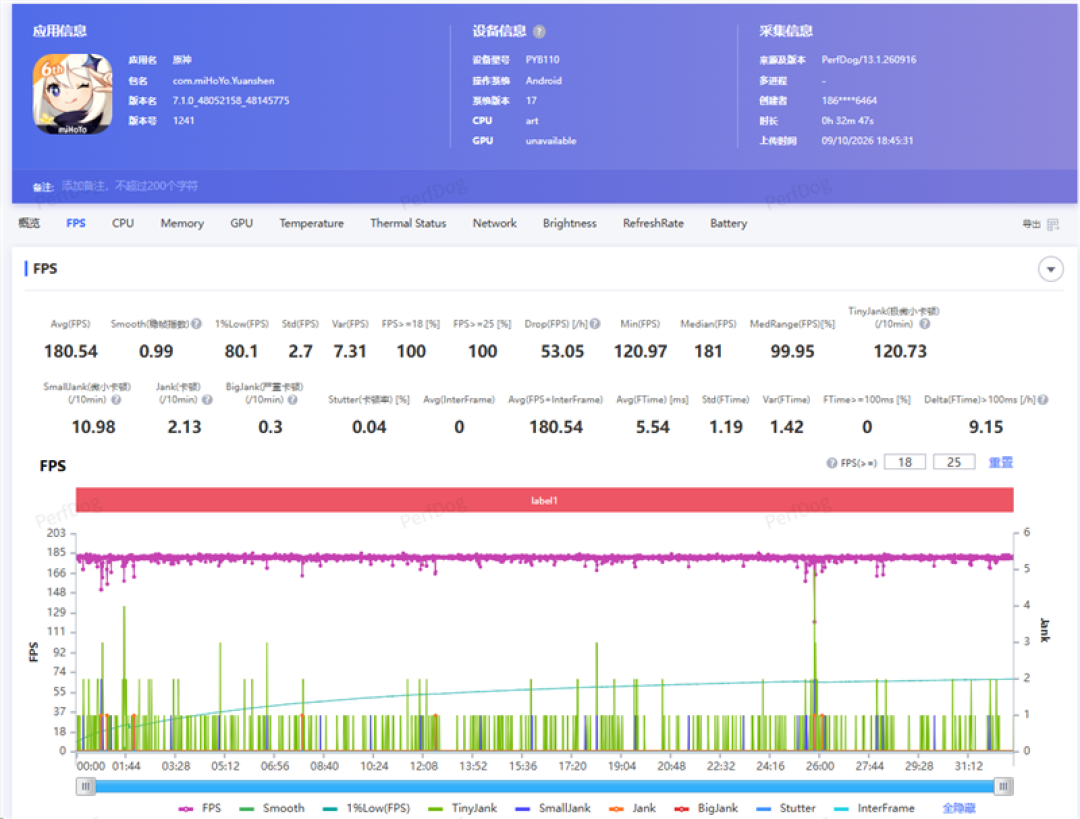
Task: Hide the TinyJank series in the legend
Action: pyautogui.click(x=462, y=808)
